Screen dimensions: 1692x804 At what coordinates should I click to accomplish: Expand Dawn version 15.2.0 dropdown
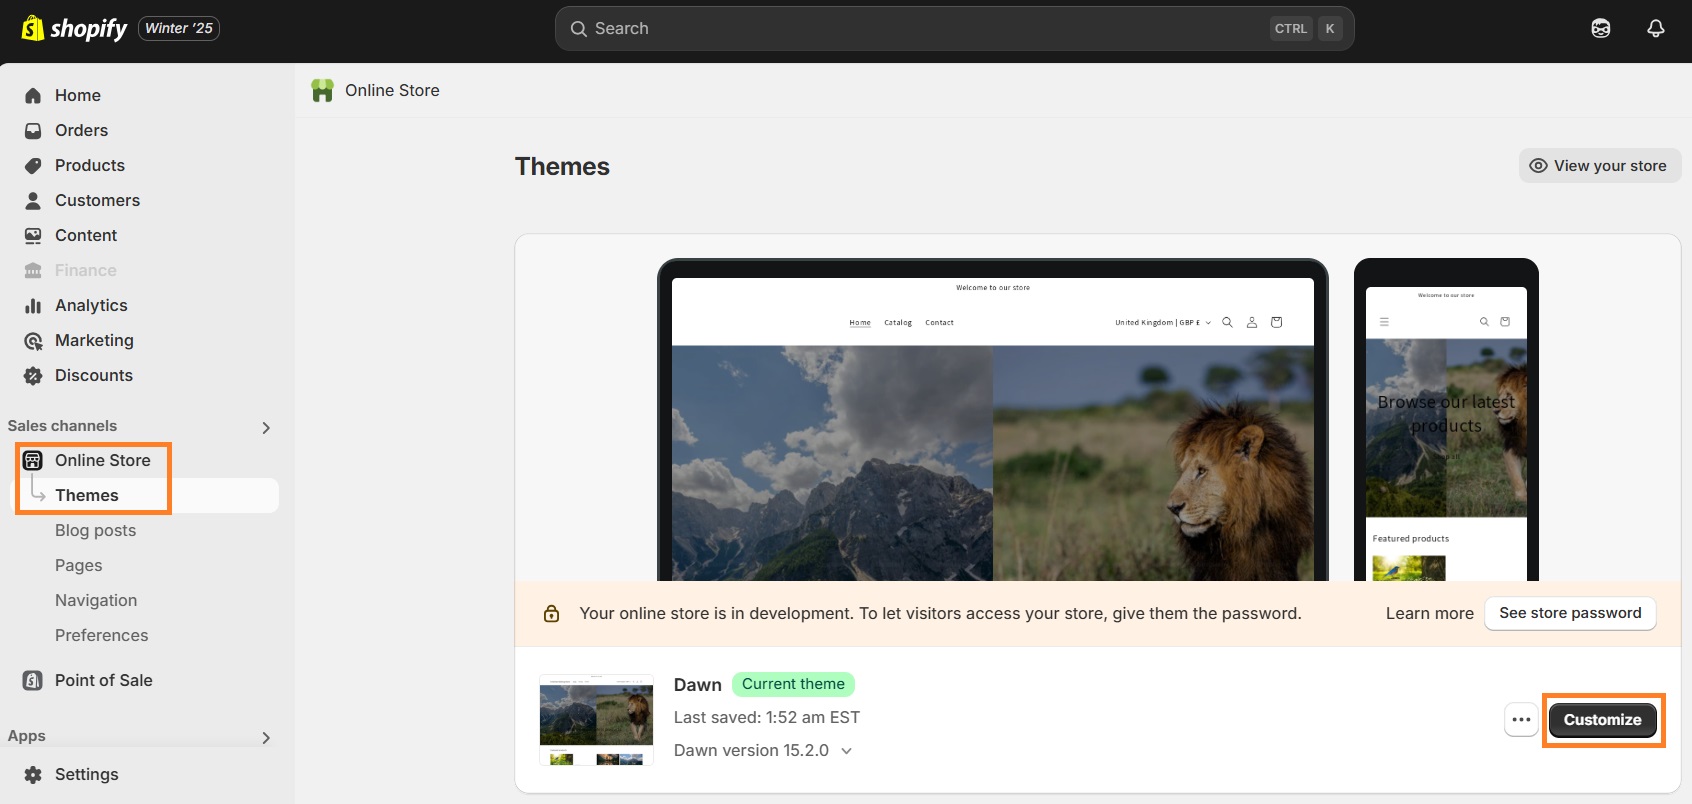click(764, 751)
